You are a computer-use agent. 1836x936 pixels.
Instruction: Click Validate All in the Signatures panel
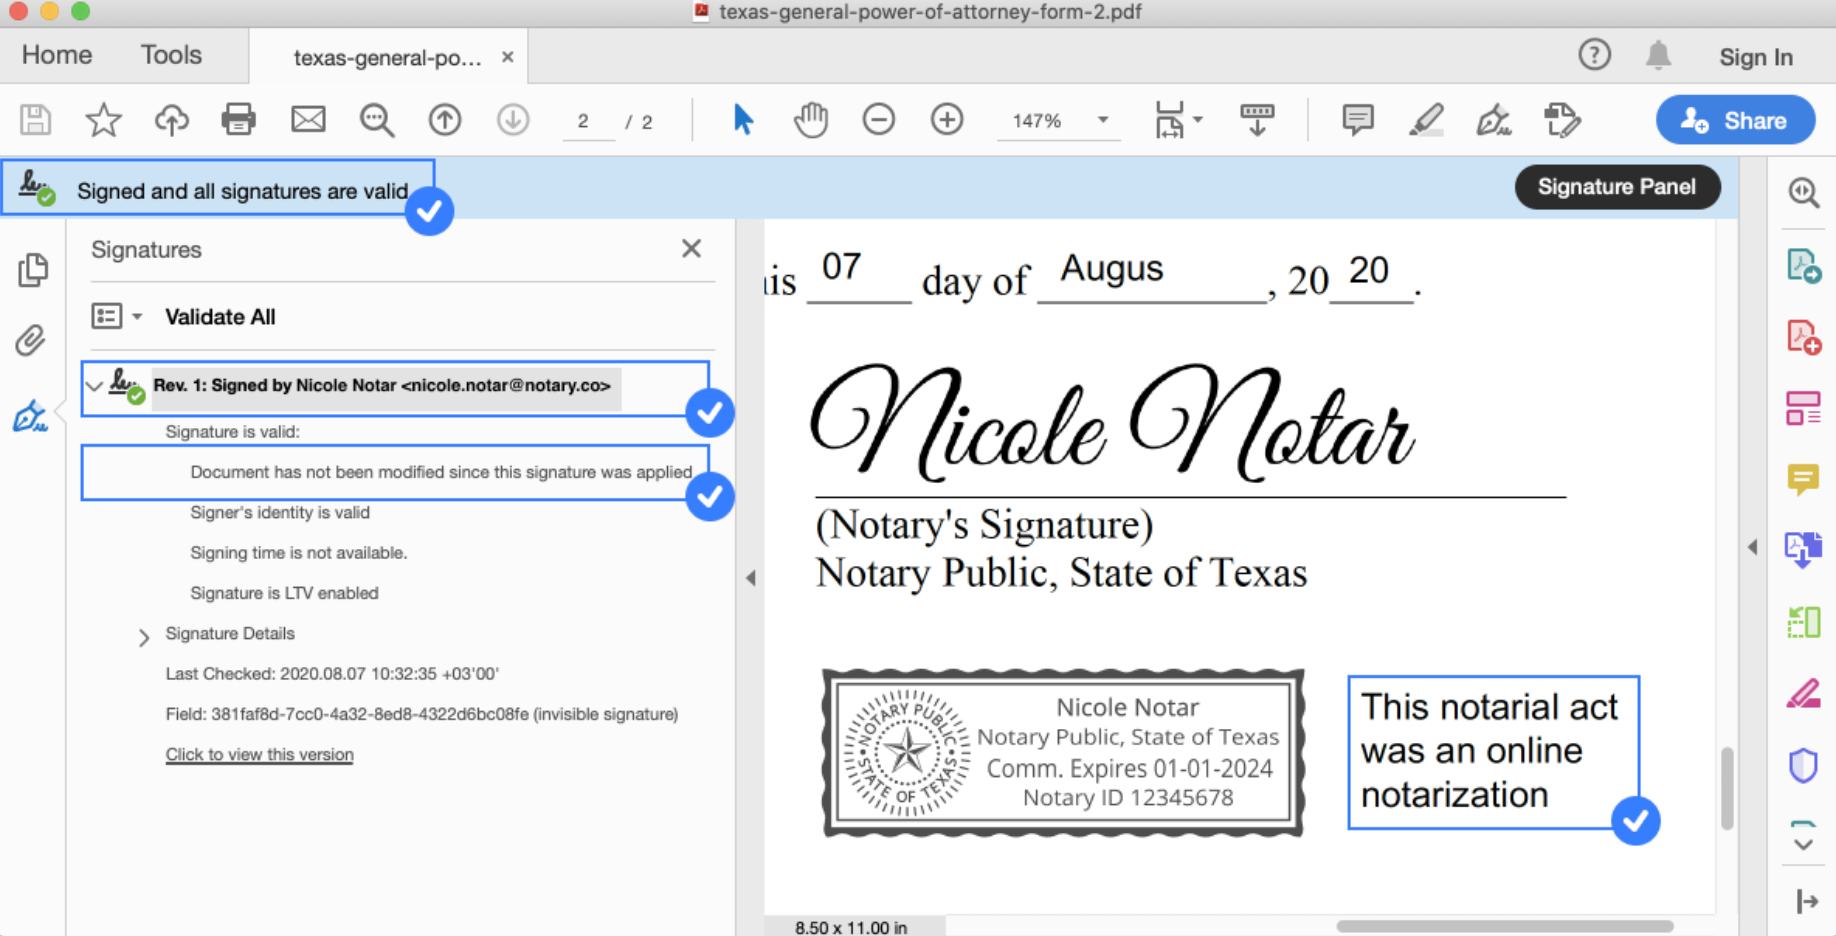[220, 316]
